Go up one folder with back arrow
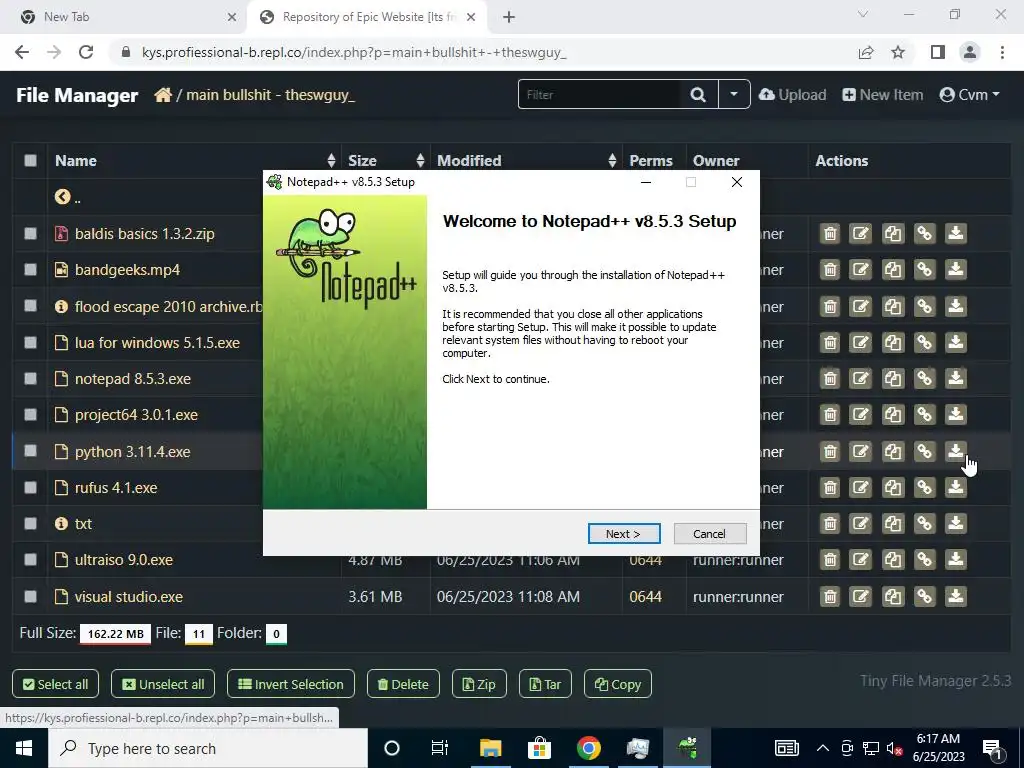1024x768 pixels. tap(63, 197)
